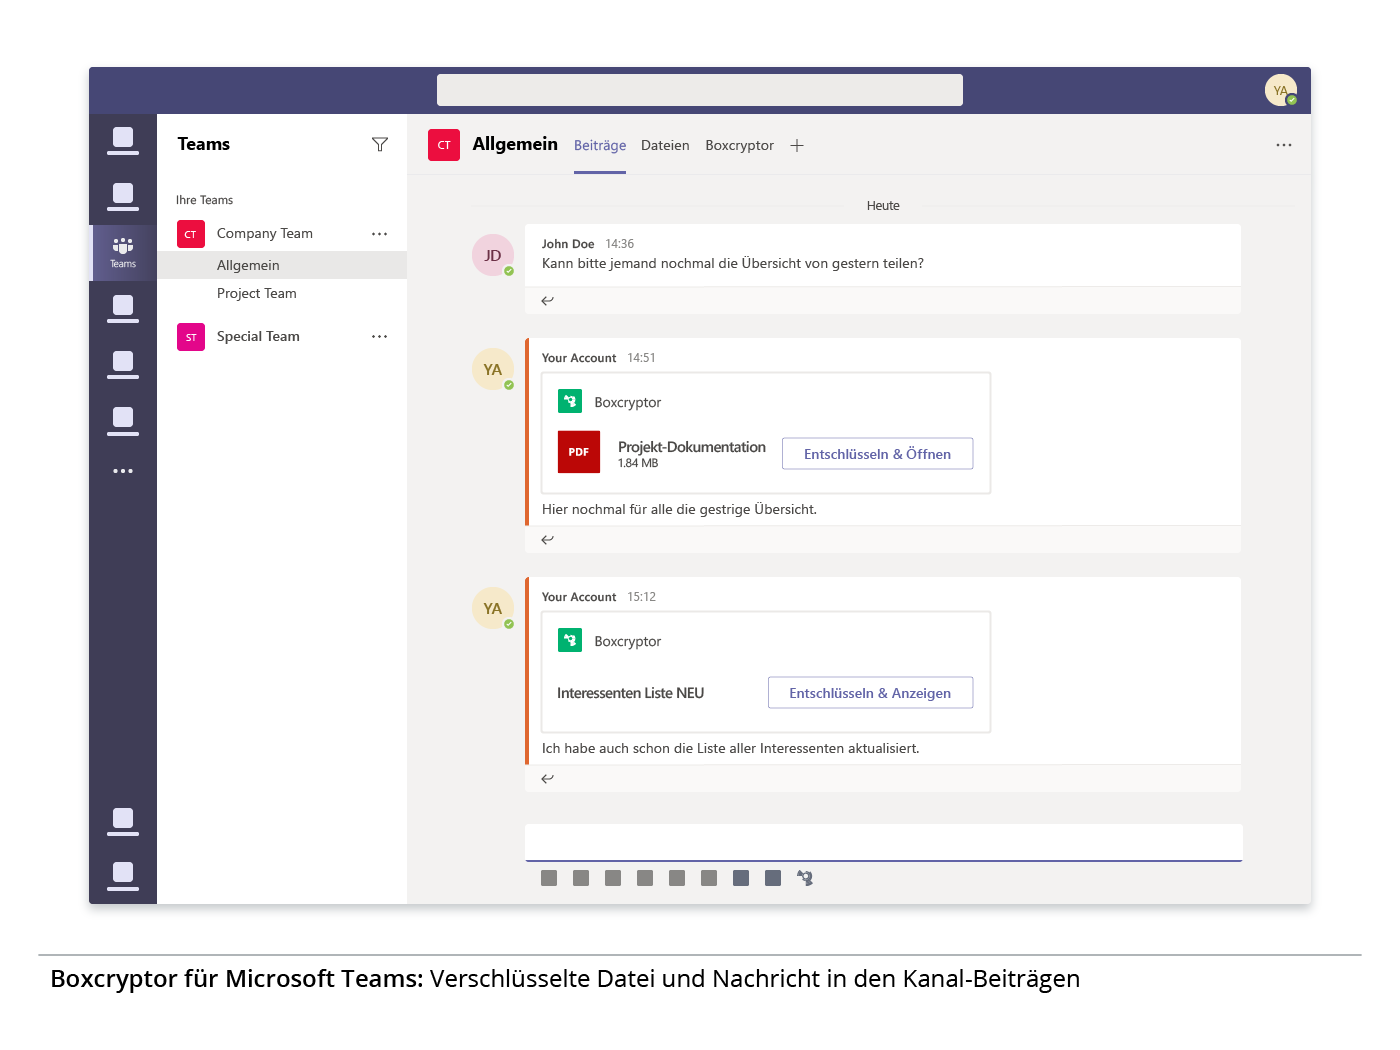Click the filter funnel icon beside Teams
This screenshot has height=1050, width=1400.
(x=380, y=145)
